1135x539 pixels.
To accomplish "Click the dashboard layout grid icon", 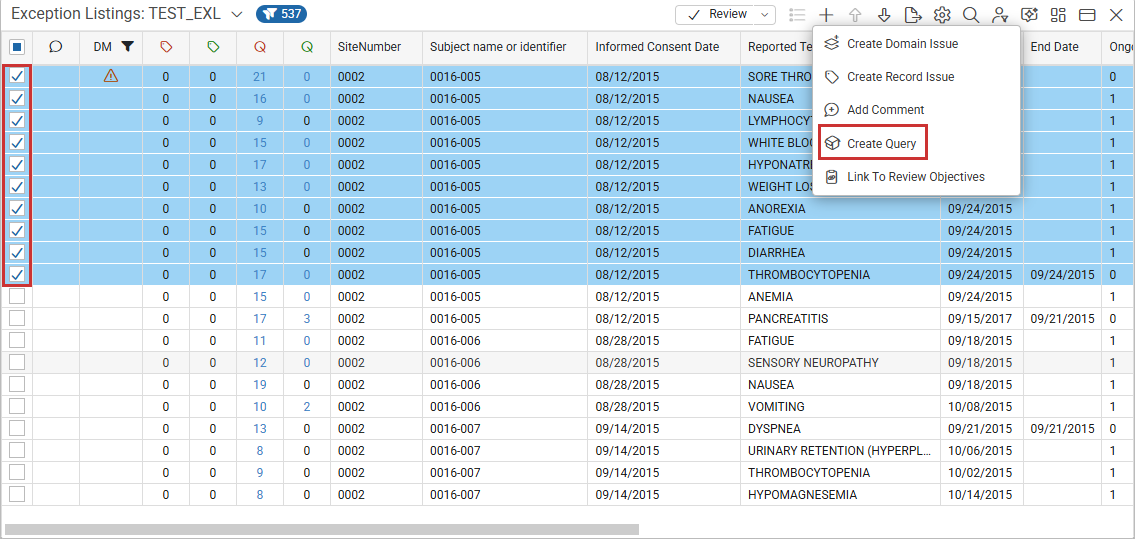I will [x=1058, y=14].
